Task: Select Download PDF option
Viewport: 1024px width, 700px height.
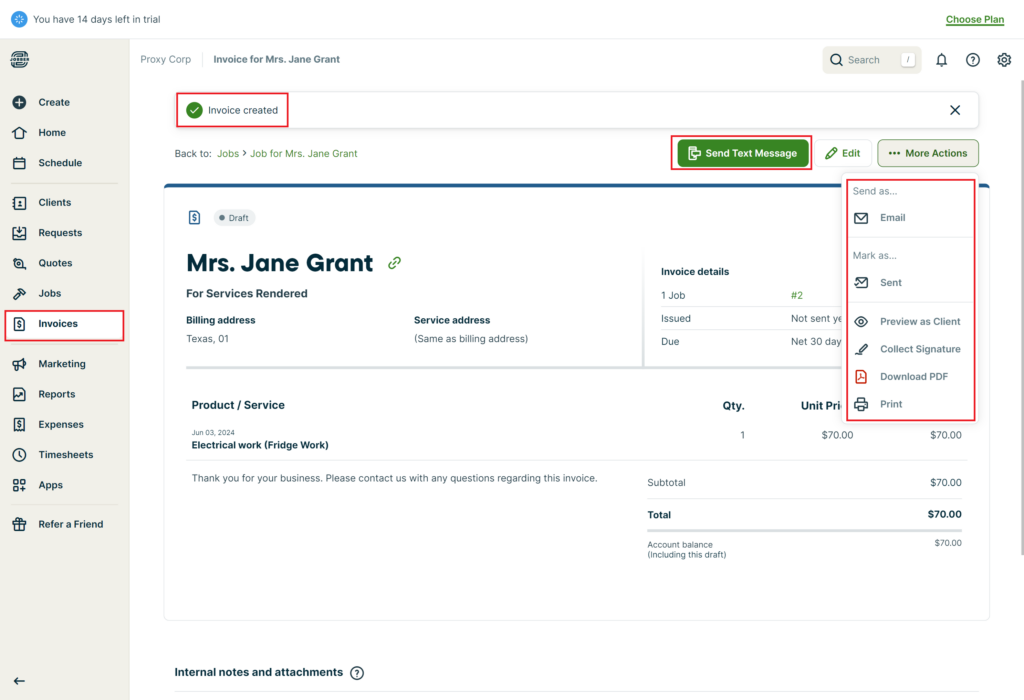Action: (x=910, y=377)
